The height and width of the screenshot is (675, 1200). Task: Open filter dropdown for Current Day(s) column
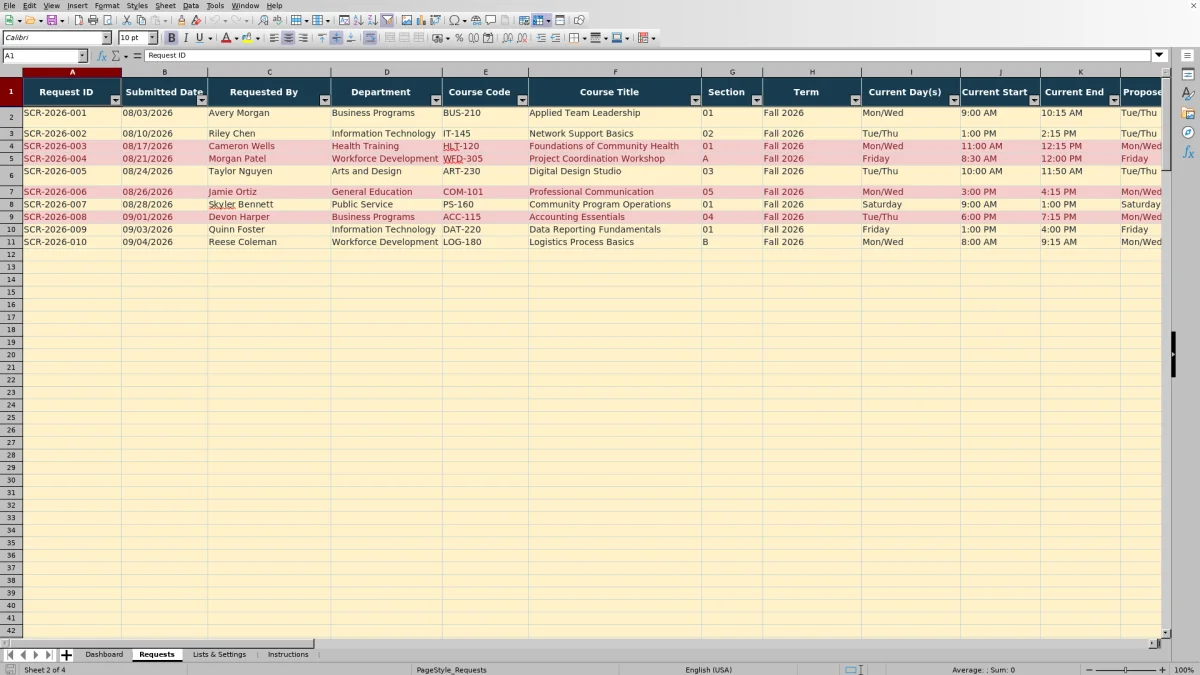click(x=954, y=100)
